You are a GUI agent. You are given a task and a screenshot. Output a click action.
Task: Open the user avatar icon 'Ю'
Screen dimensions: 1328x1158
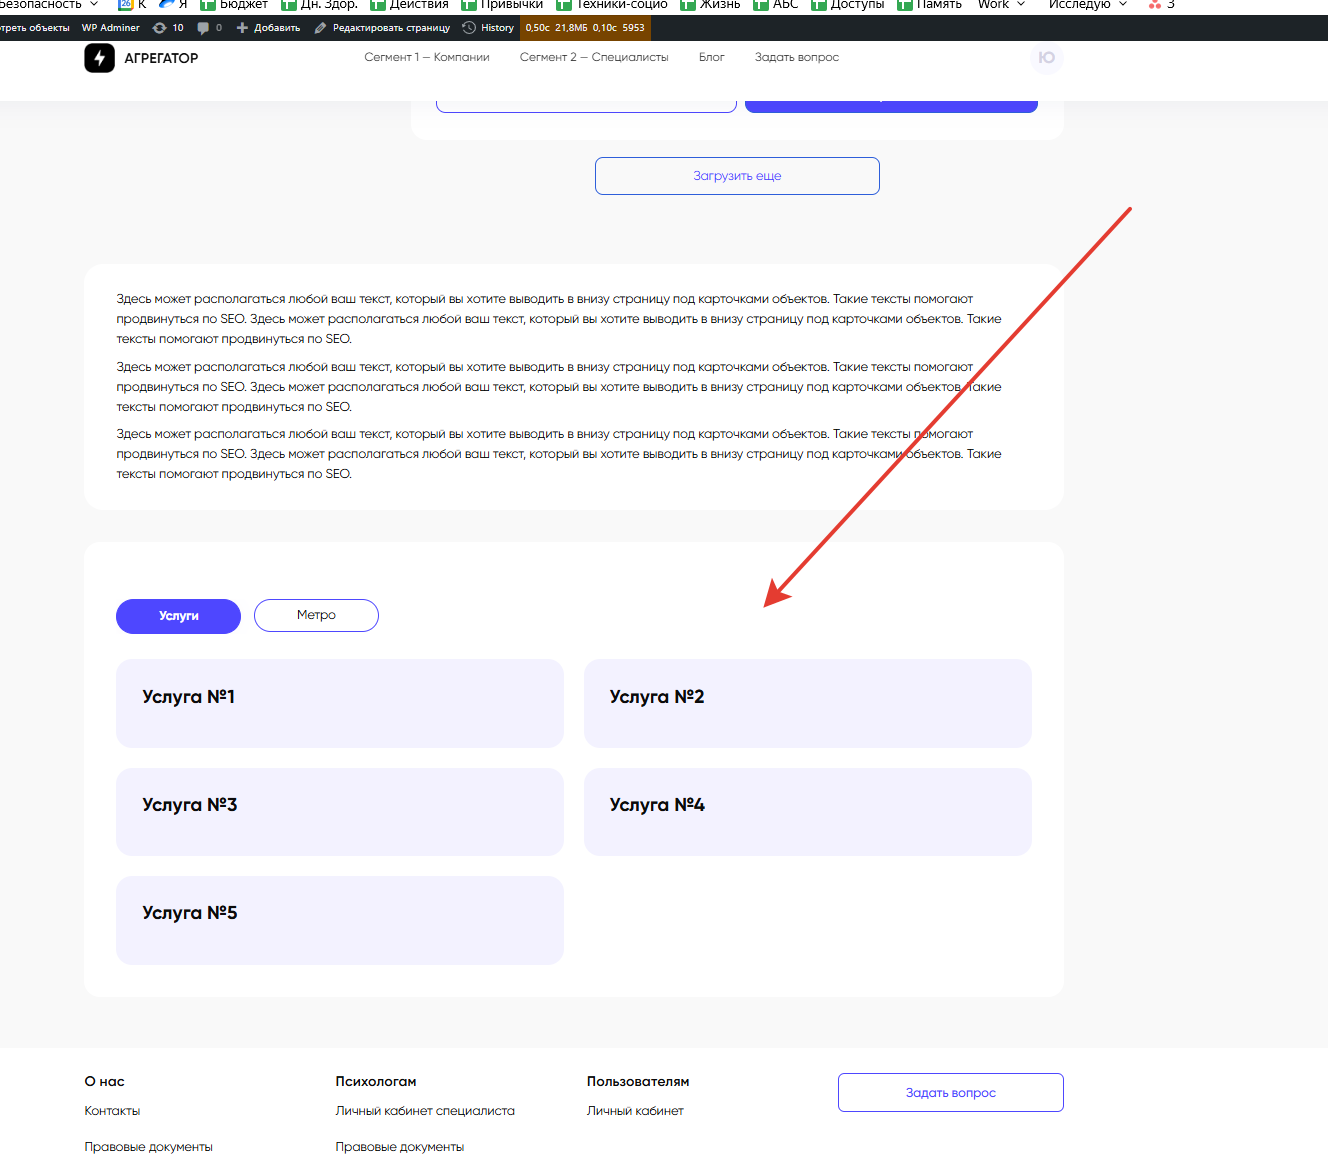pyautogui.click(x=1046, y=58)
